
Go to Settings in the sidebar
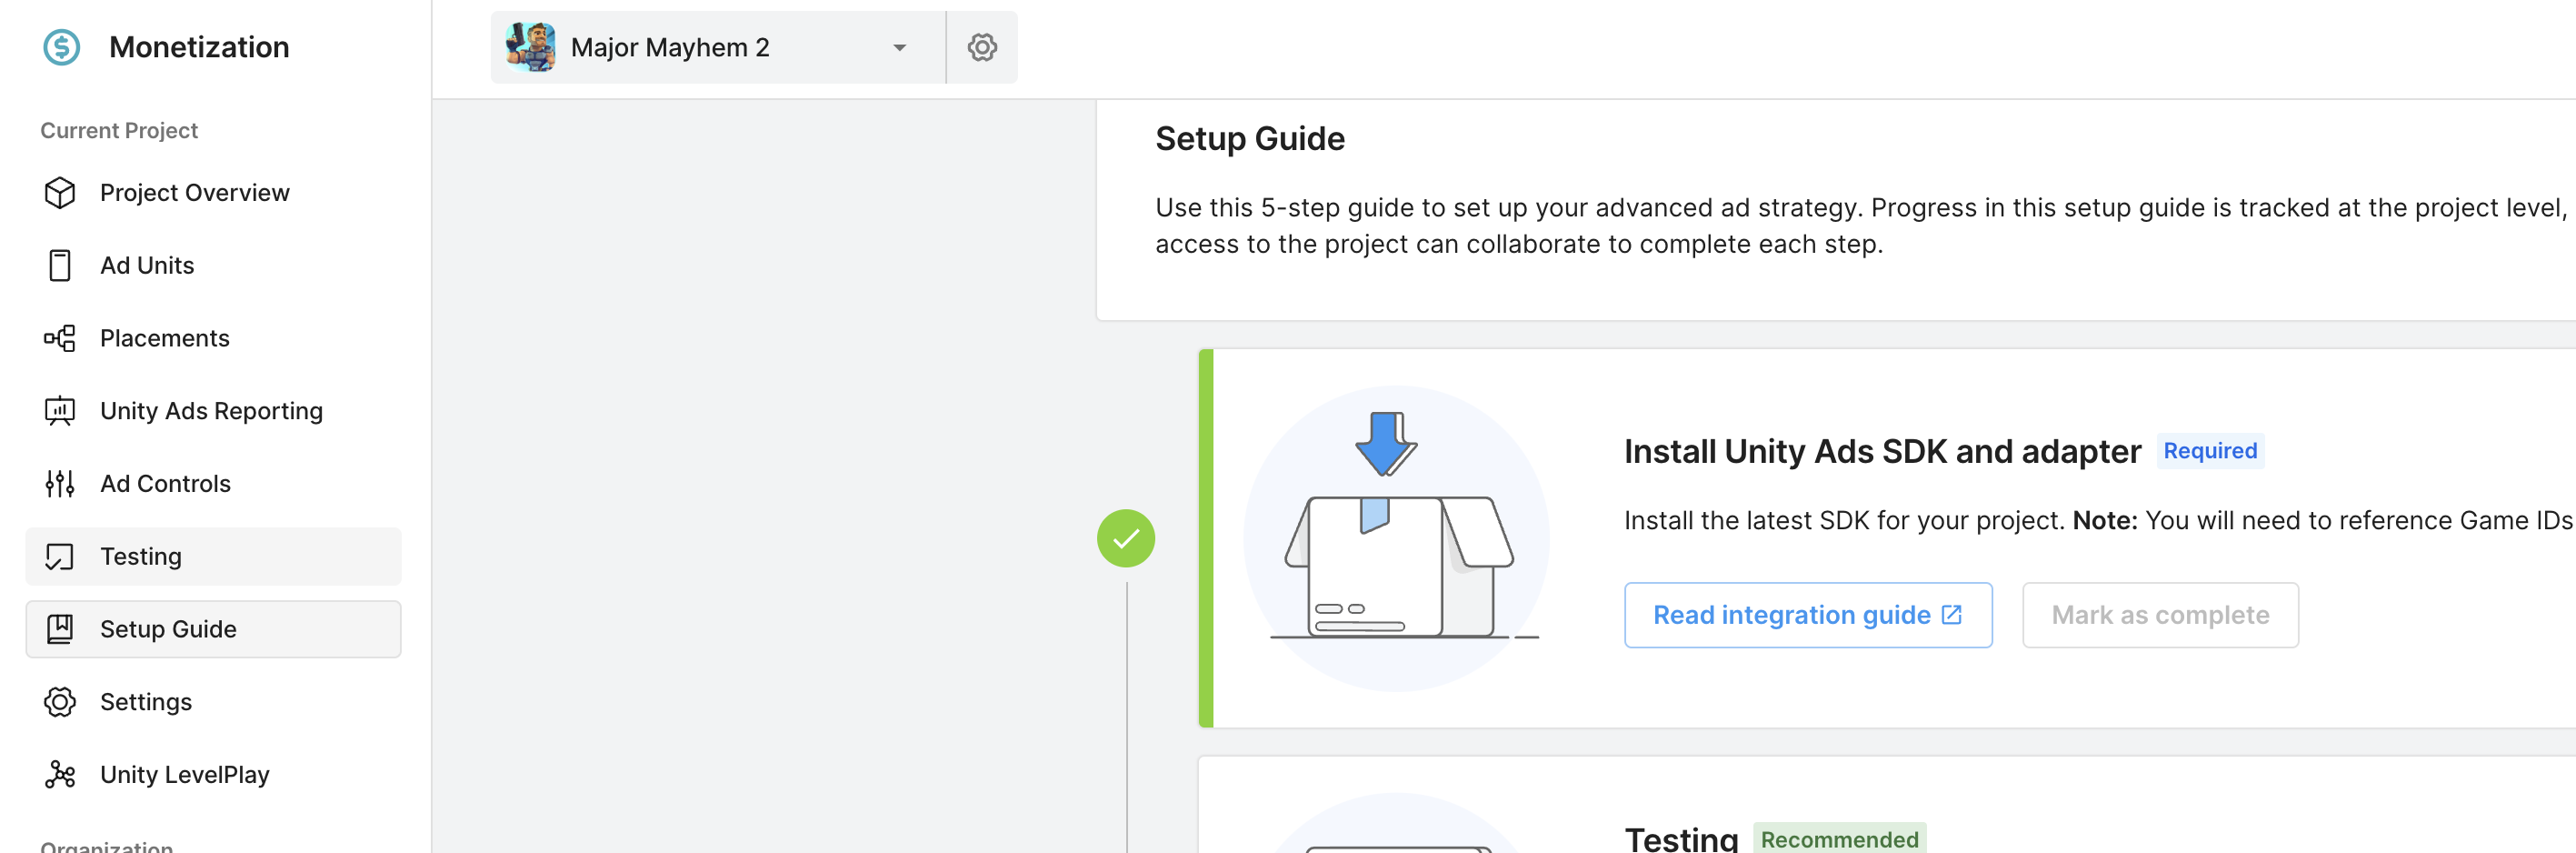146,702
